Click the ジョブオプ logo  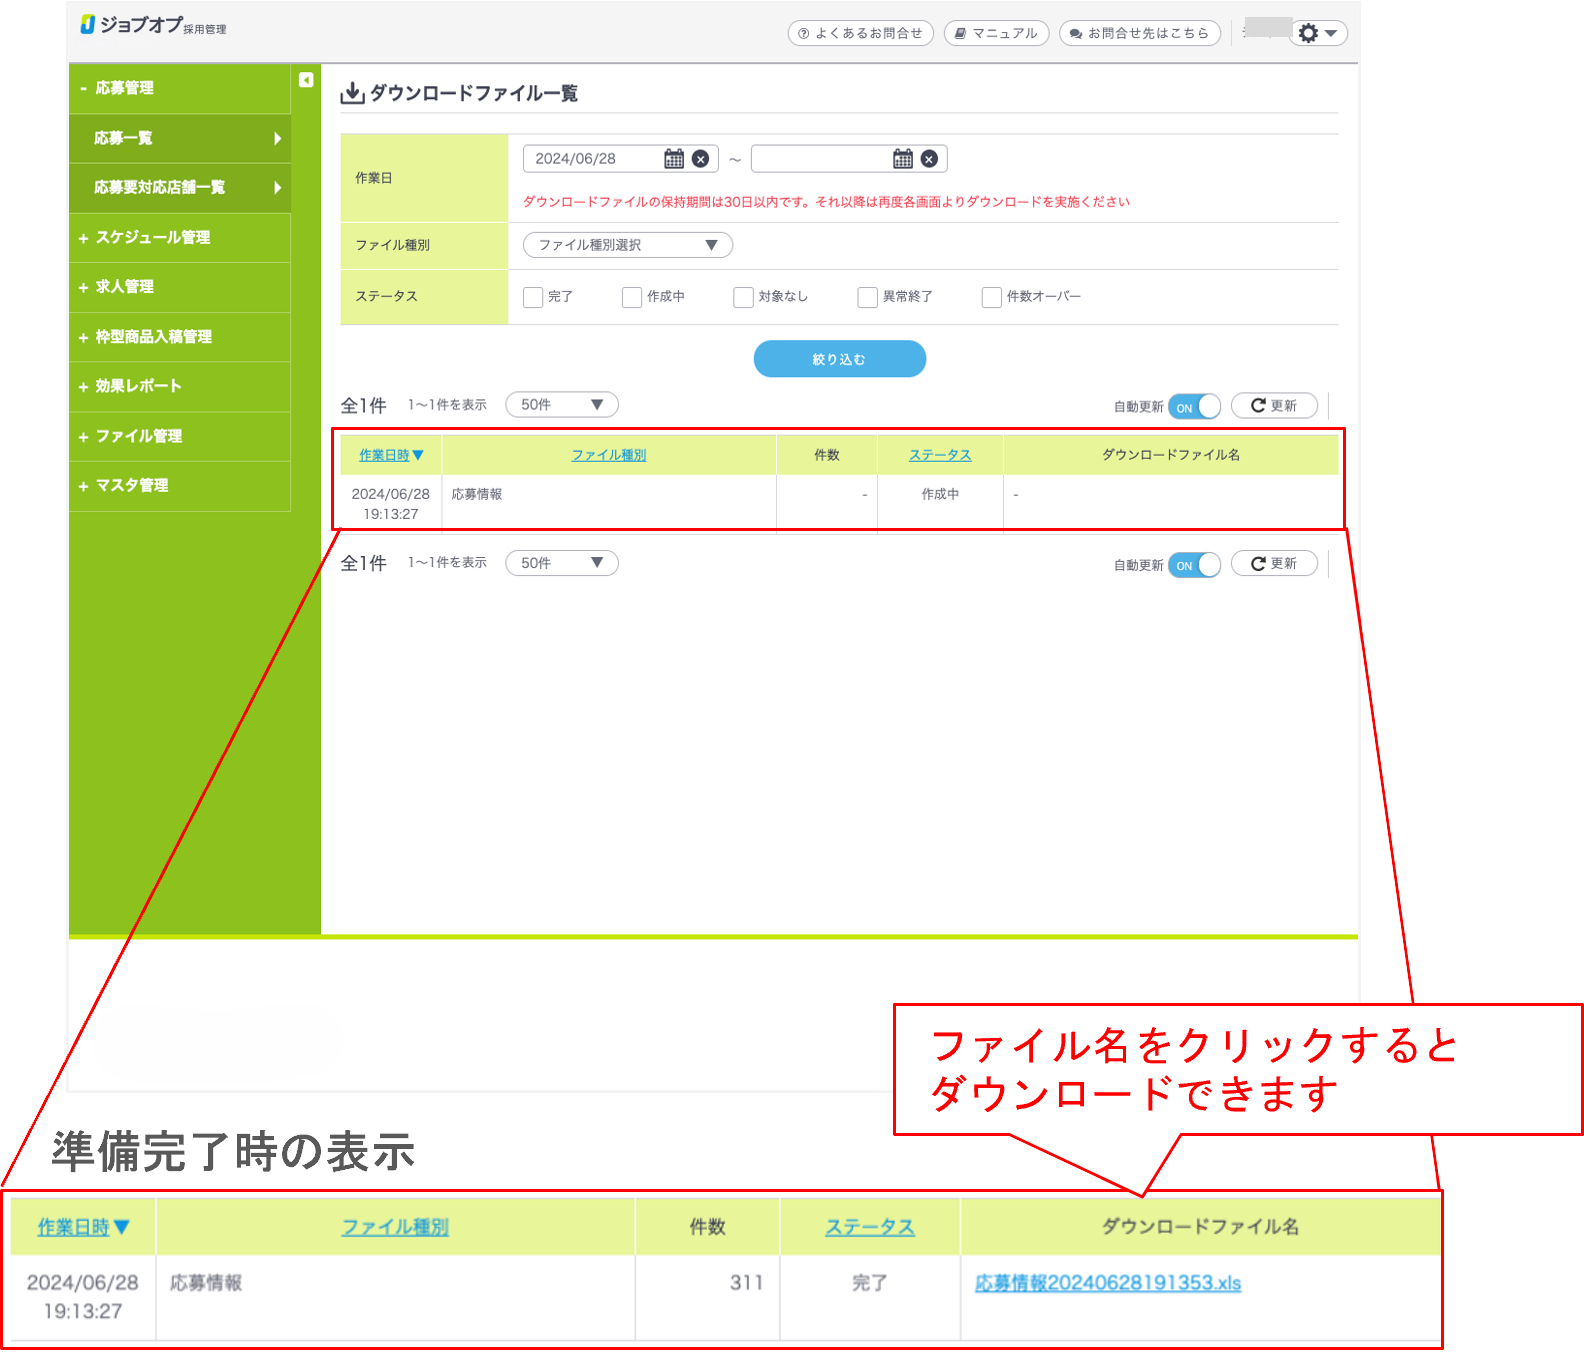[x=153, y=25]
